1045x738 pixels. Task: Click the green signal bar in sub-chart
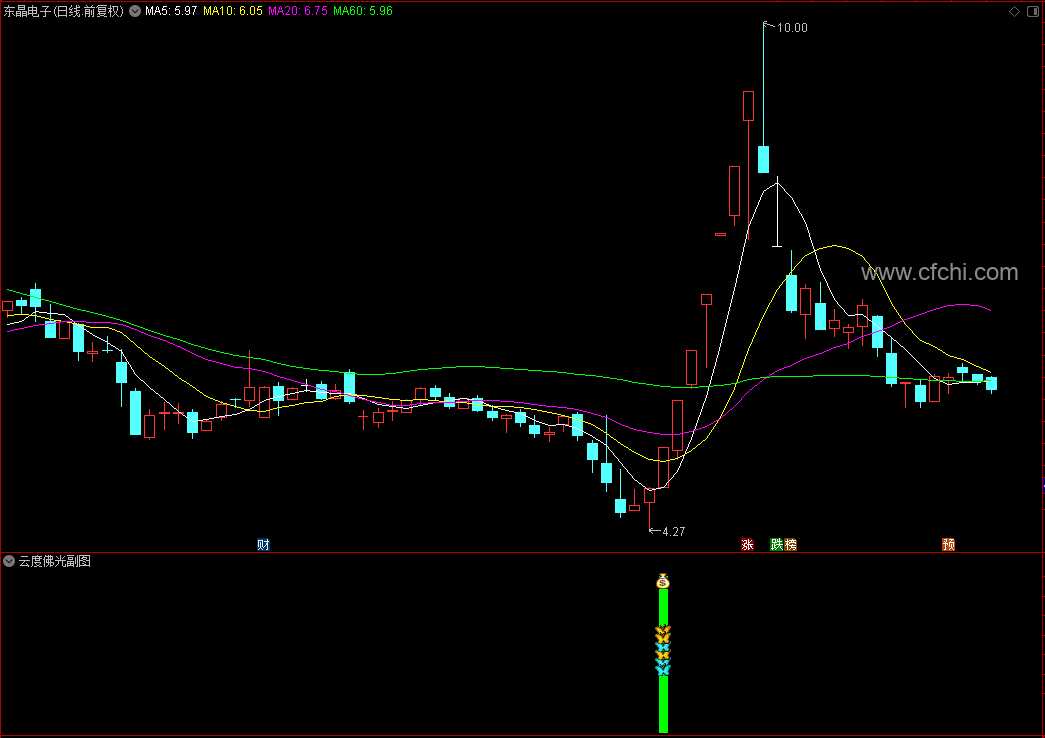click(663, 660)
